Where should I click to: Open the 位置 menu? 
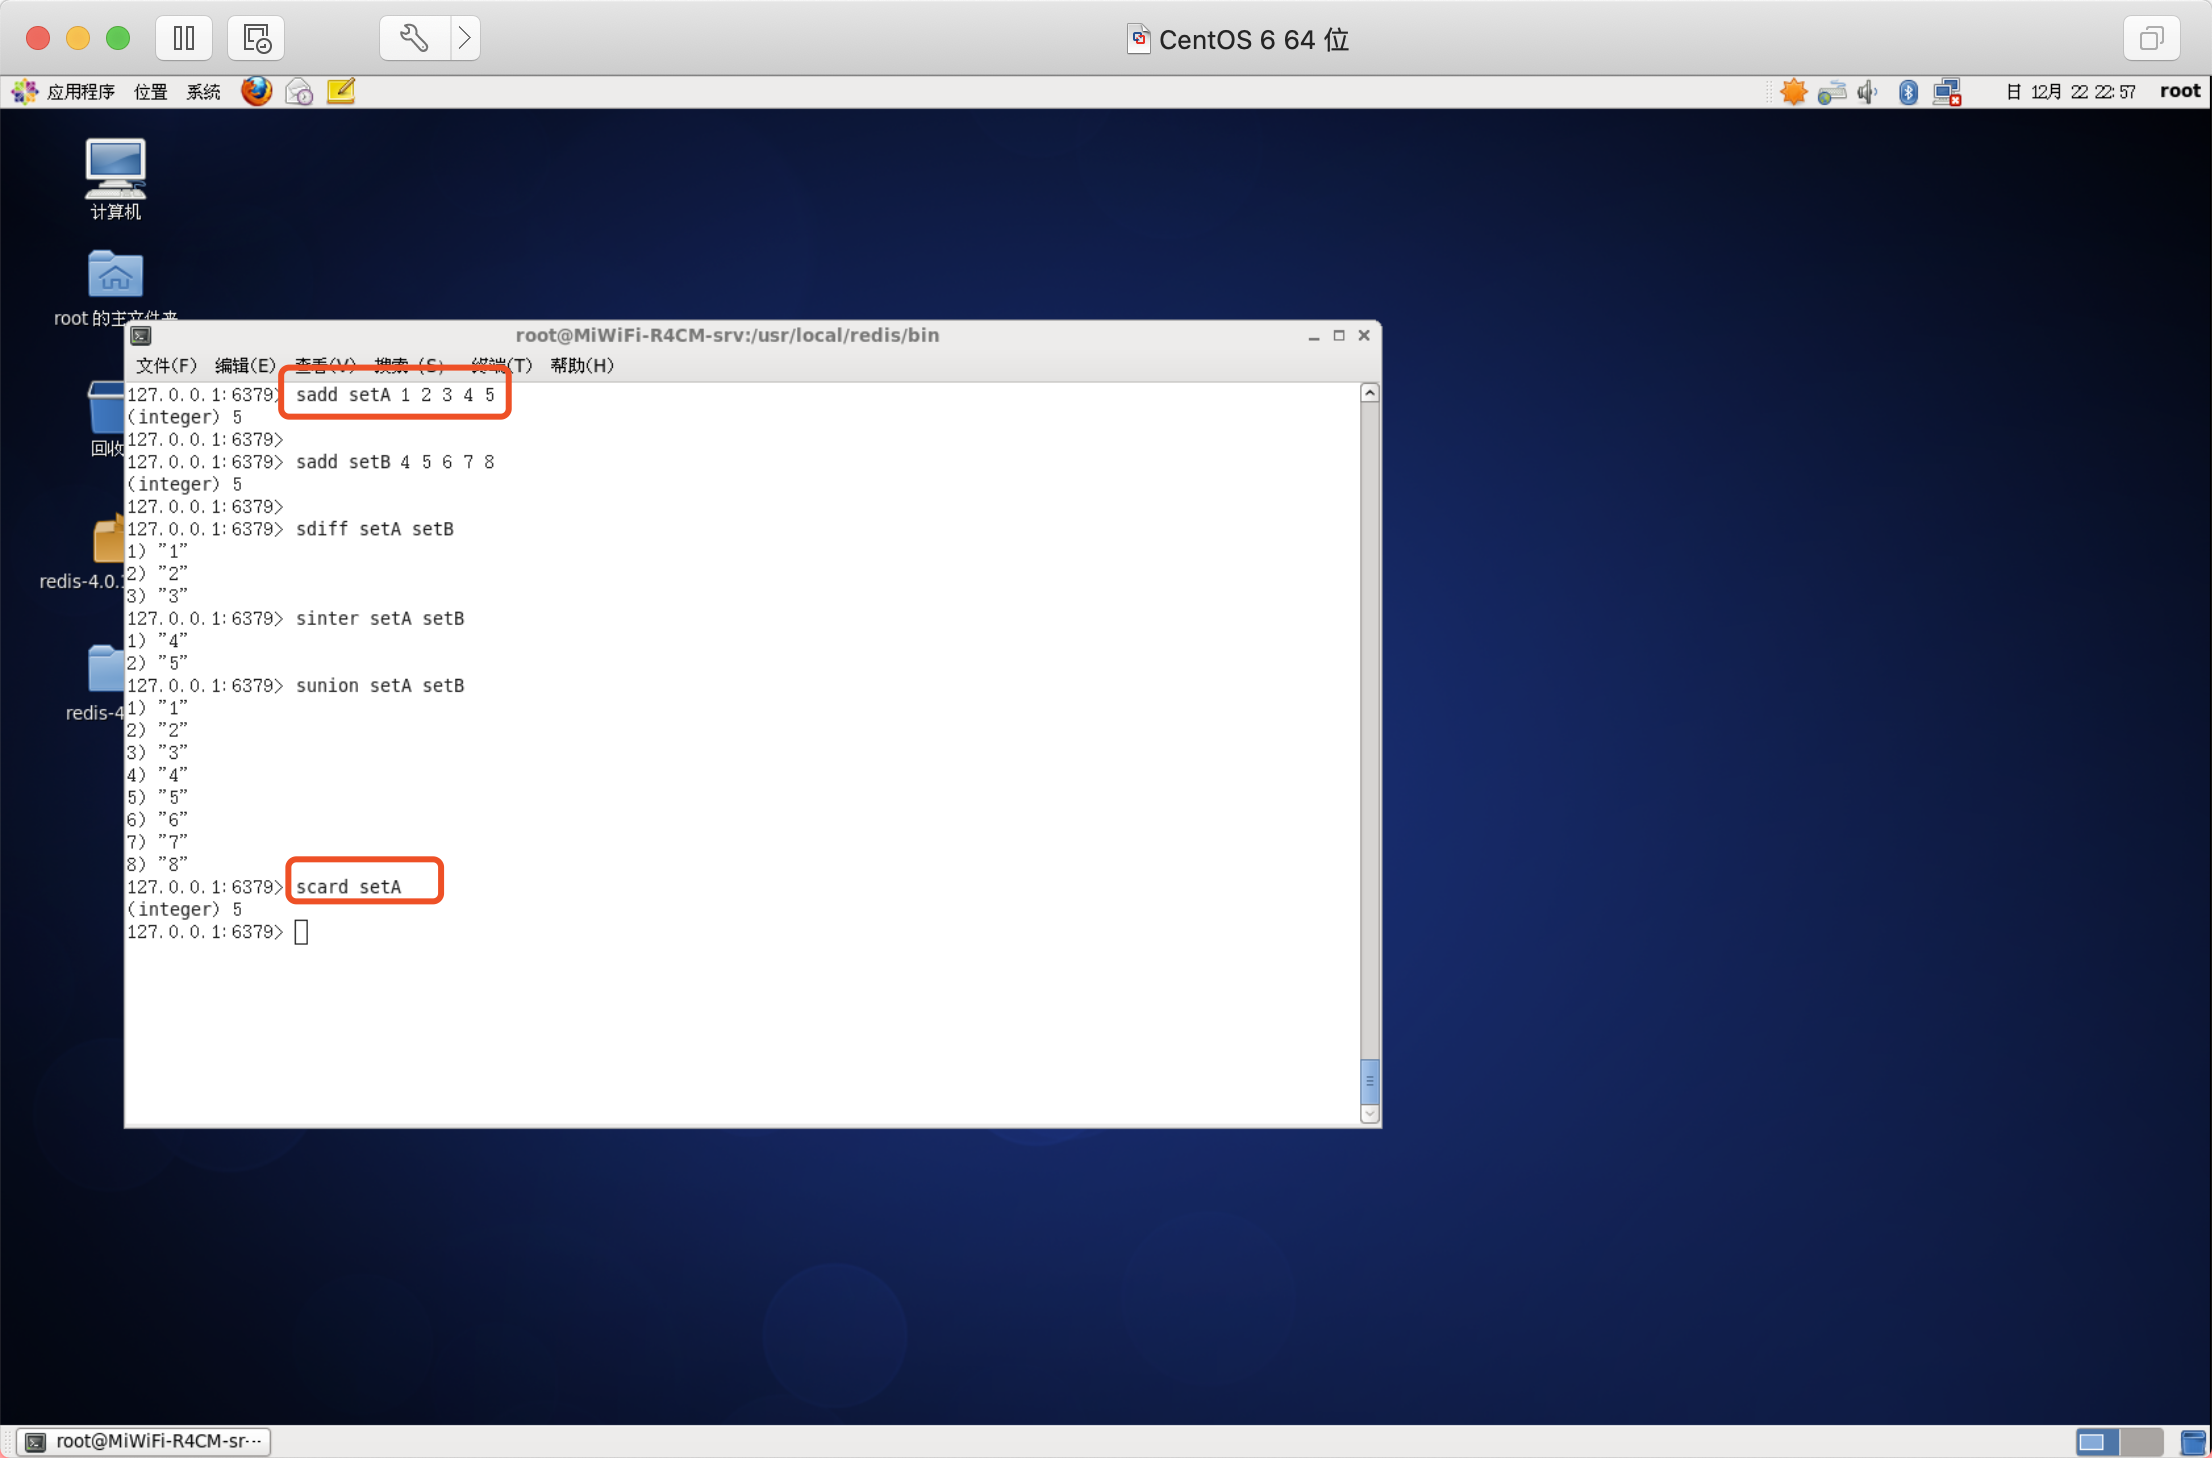[x=151, y=92]
